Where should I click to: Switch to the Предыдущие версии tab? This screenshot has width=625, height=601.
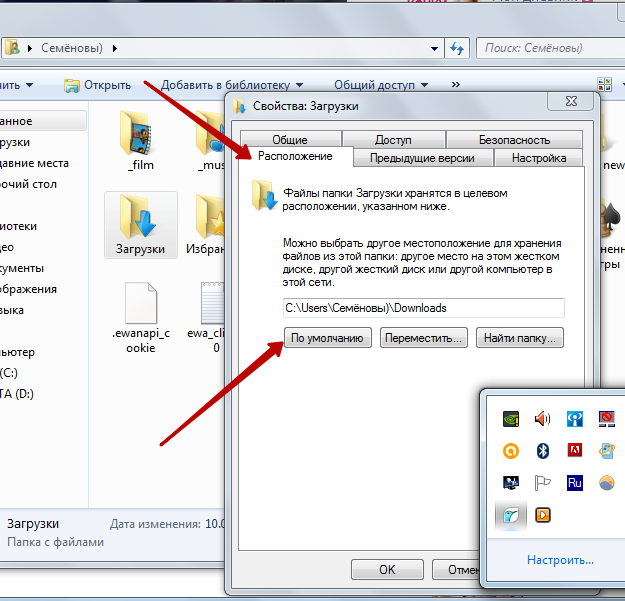pos(423,158)
